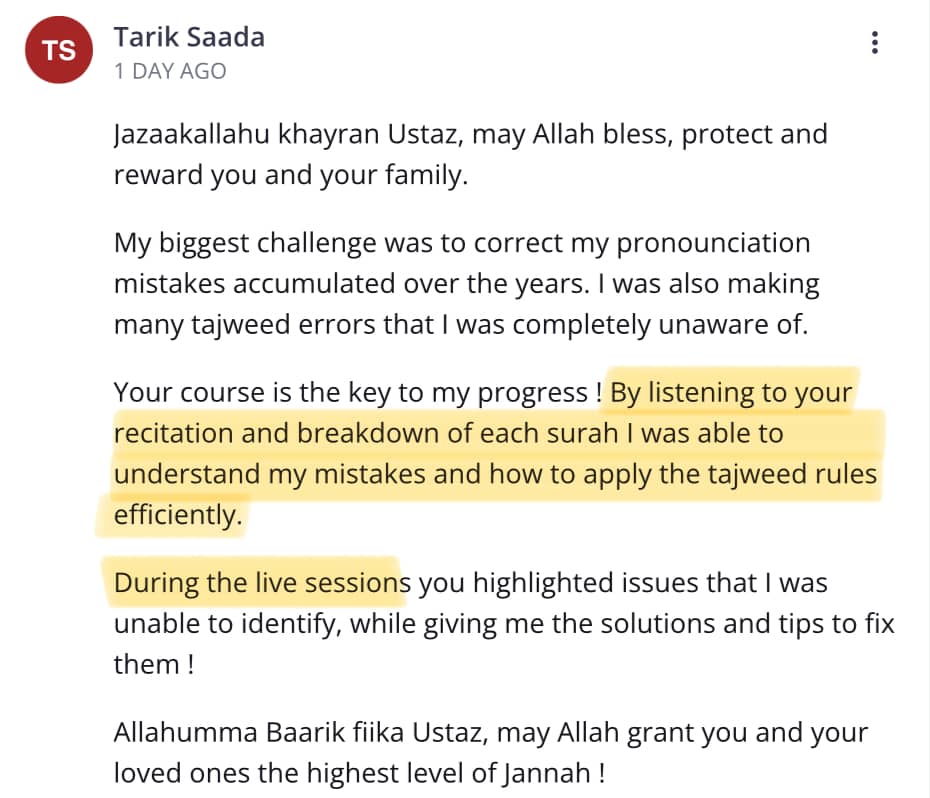The image size is (930, 798).
Task: Click highlighted line "recitation and breakdown of each surah"
Action: pyautogui.click(x=448, y=434)
